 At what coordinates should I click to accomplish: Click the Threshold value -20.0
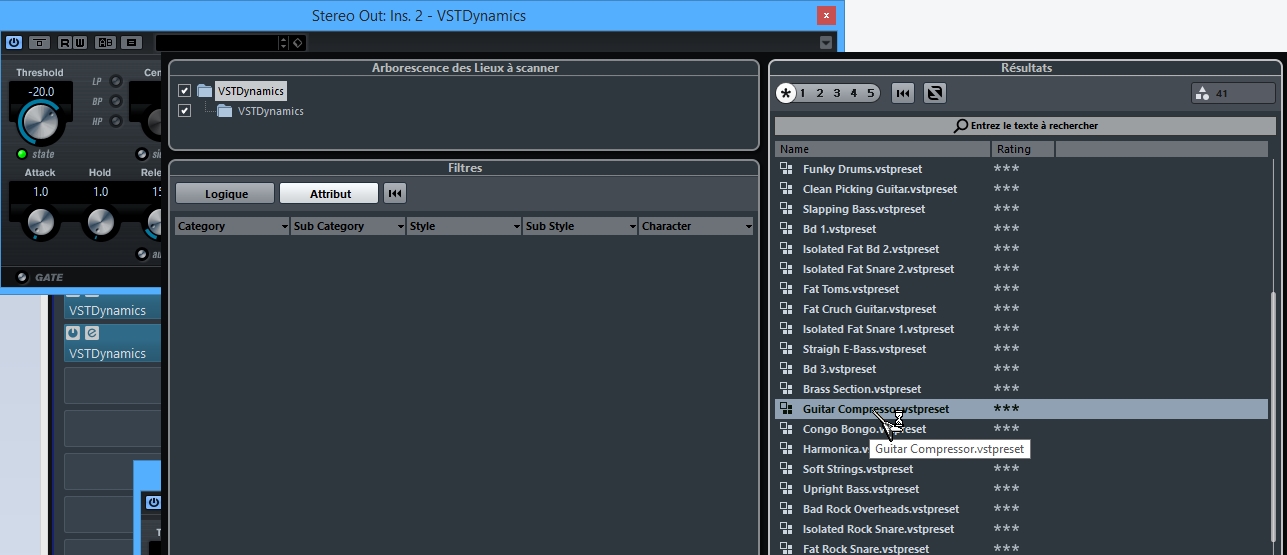click(40, 91)
